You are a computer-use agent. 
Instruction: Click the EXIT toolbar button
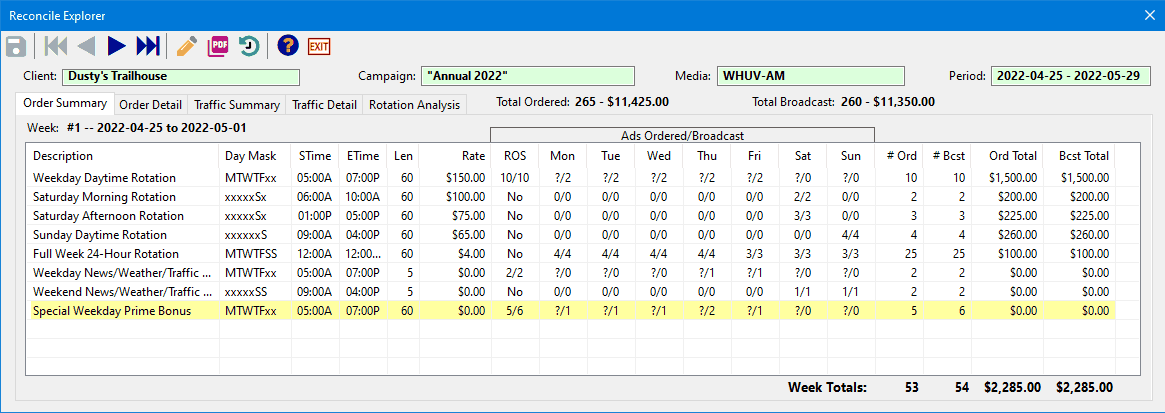click(319, 46)
